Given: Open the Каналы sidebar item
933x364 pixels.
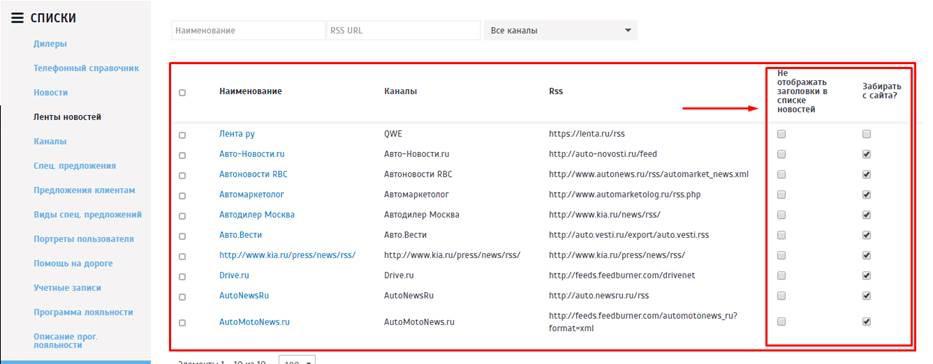Looking at the screenshot, I should click(50, 141).
